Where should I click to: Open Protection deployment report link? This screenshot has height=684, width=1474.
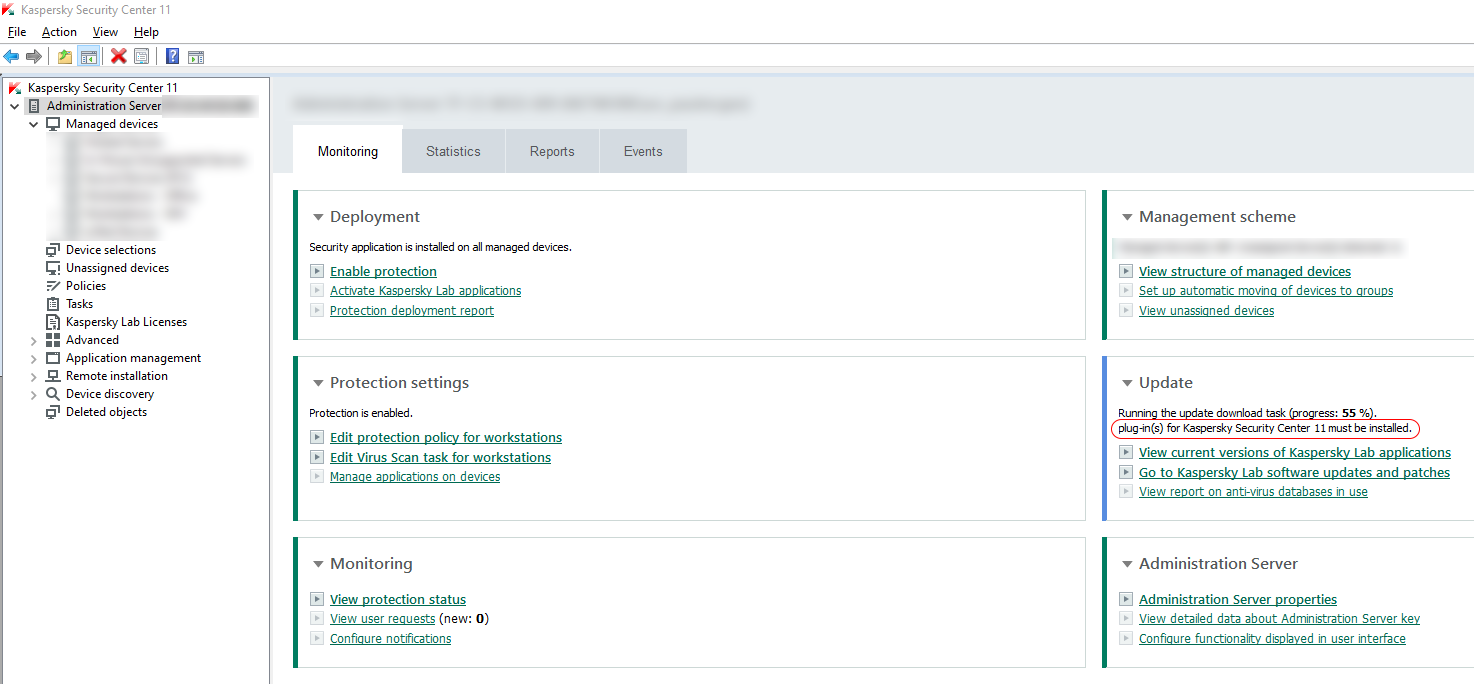(x=412, y=311)
